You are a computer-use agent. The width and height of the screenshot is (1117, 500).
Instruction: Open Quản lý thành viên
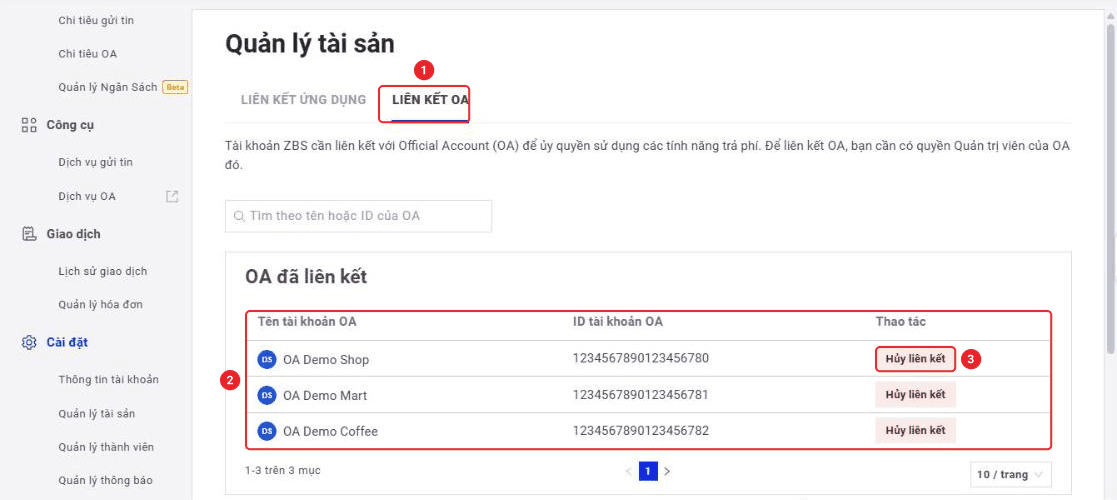coord(106,447)
